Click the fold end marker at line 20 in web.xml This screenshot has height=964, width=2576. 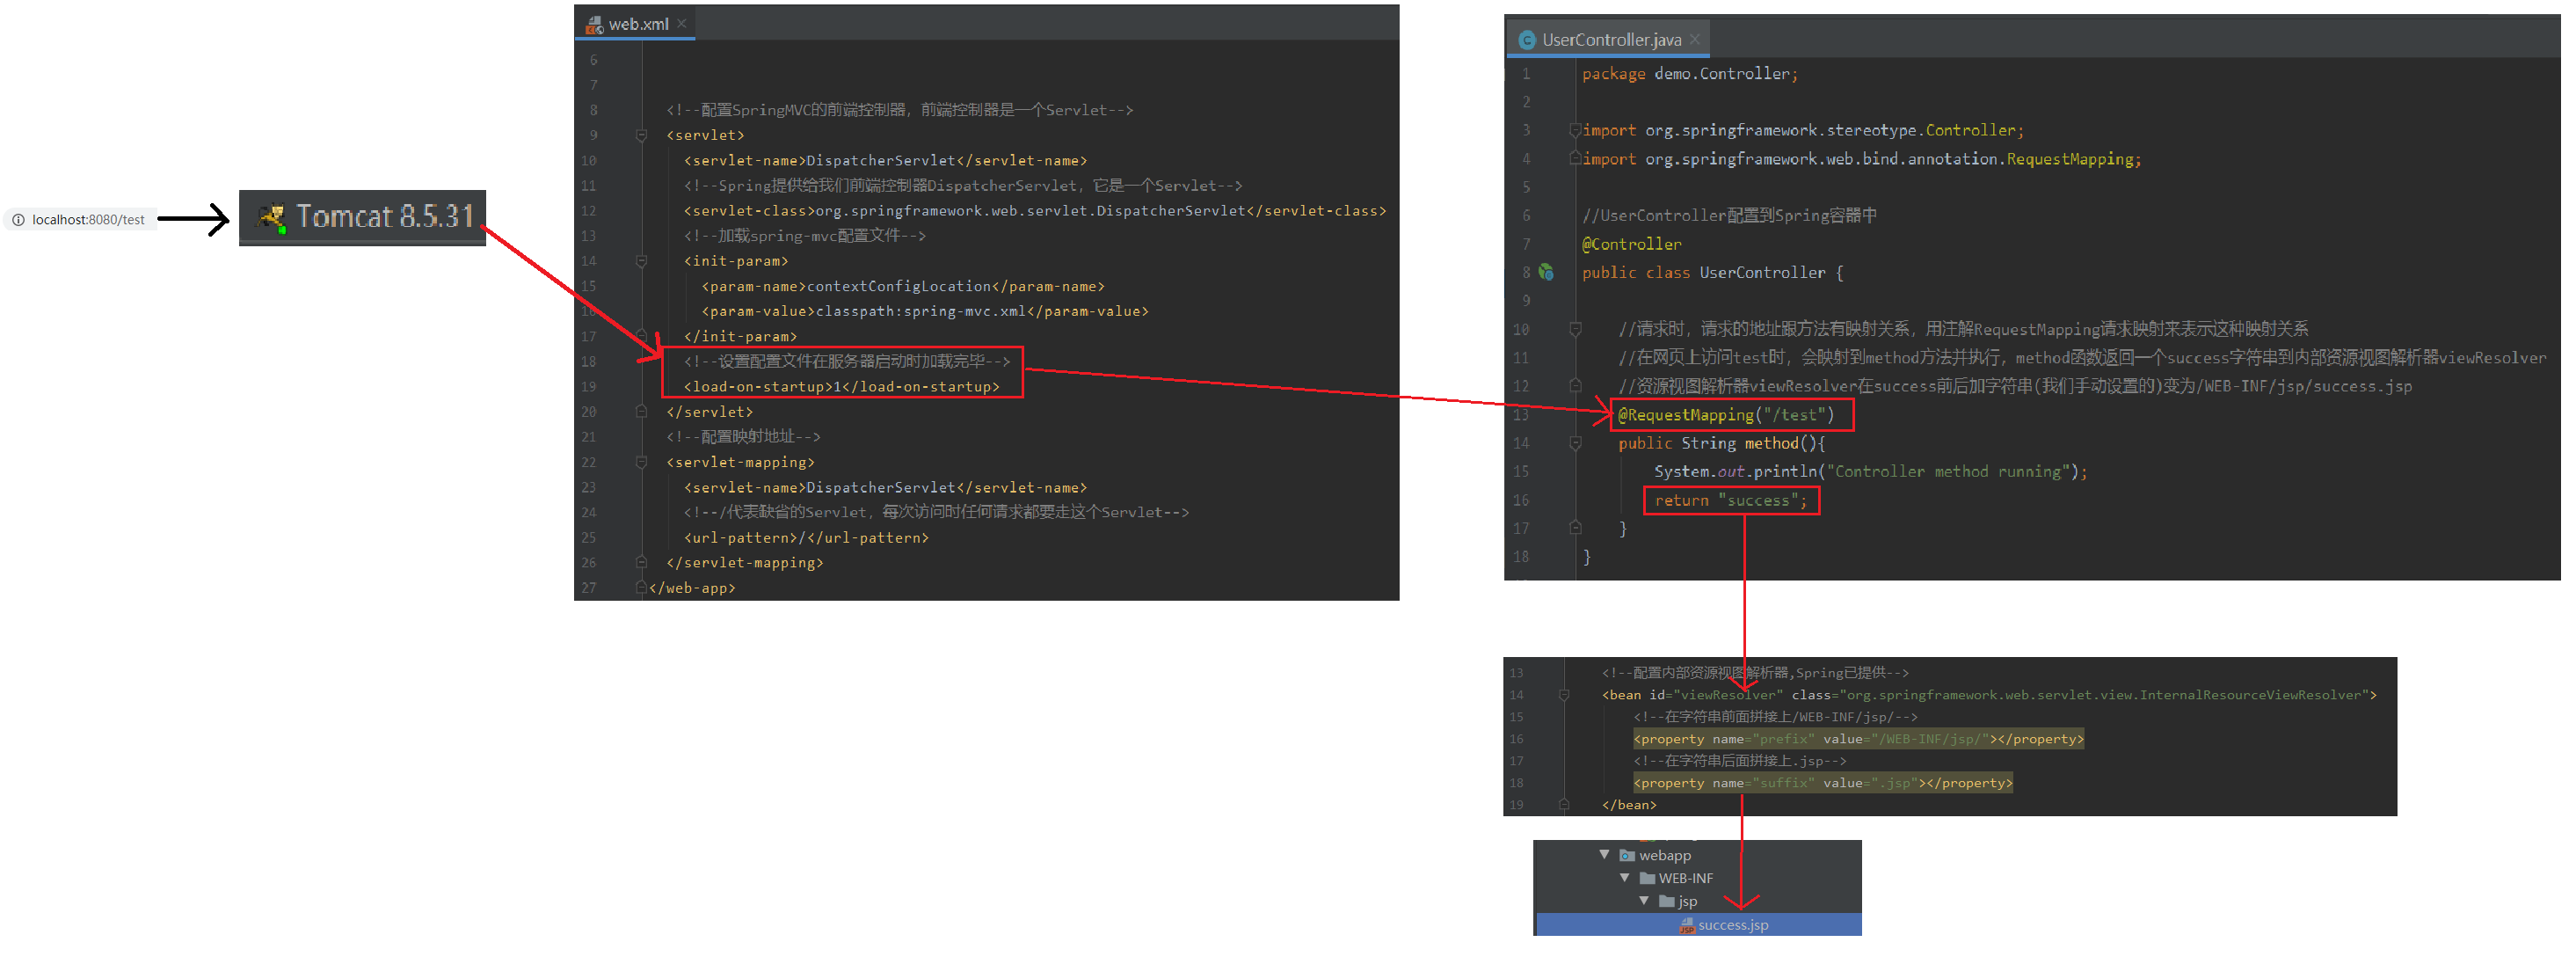pos(642,412)
